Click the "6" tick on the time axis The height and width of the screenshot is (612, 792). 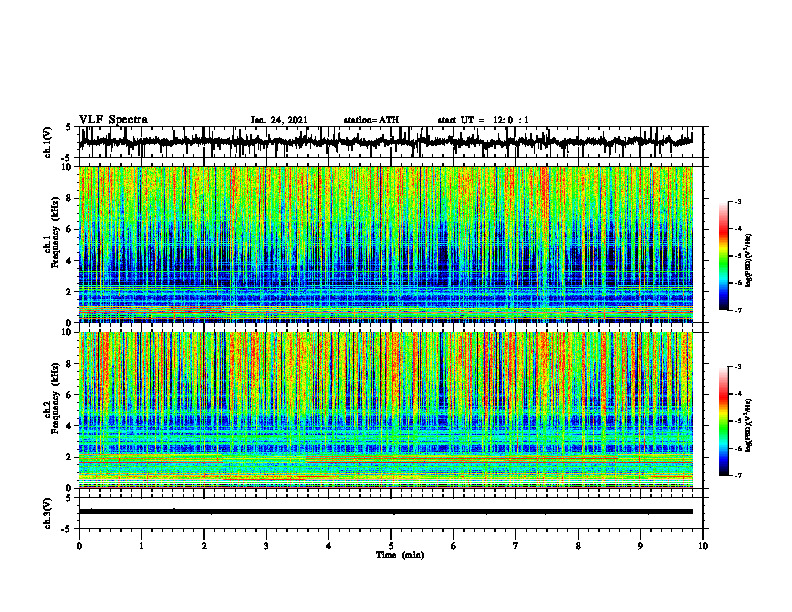(454, 546)
